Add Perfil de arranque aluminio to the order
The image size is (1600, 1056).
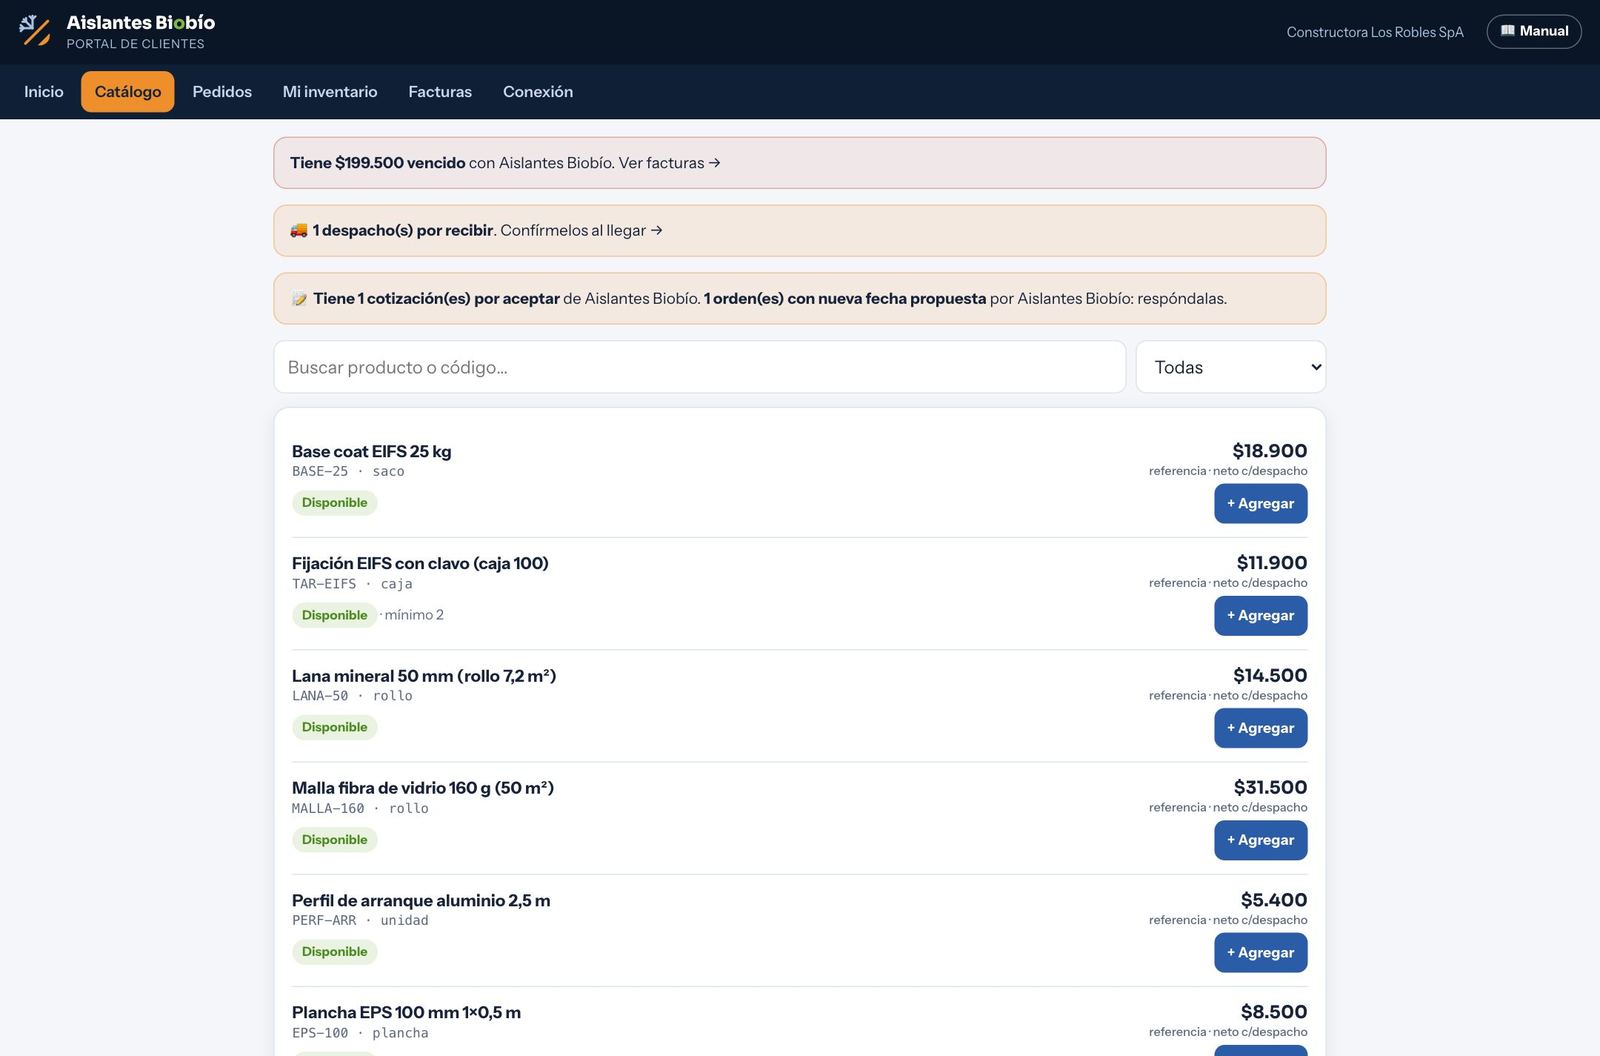tap(1261, 952)
